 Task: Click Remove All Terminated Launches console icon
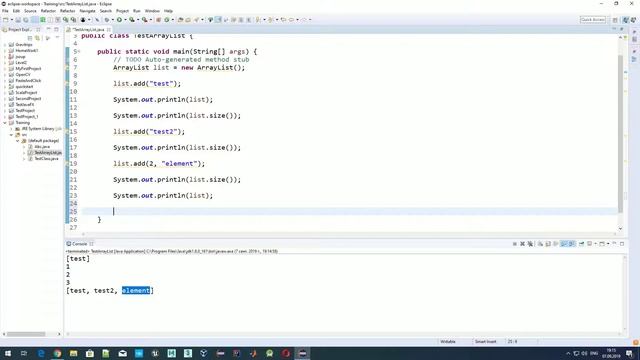click(x=530, y=244)
